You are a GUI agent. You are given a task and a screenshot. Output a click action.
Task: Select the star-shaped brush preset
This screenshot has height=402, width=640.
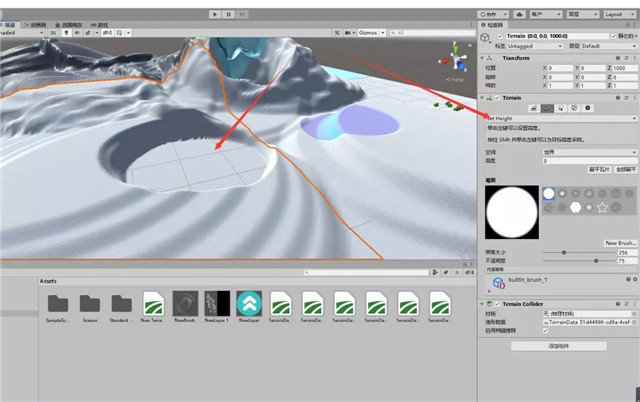(x=602, y=207)
